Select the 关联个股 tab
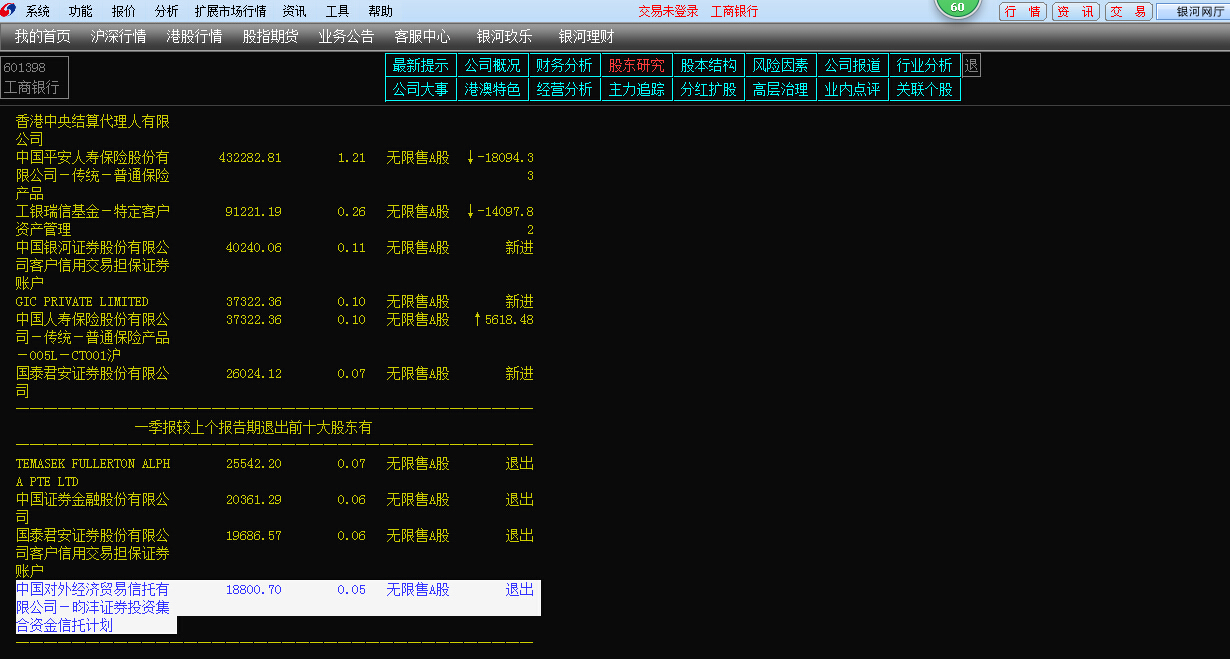 coord(925,89)
